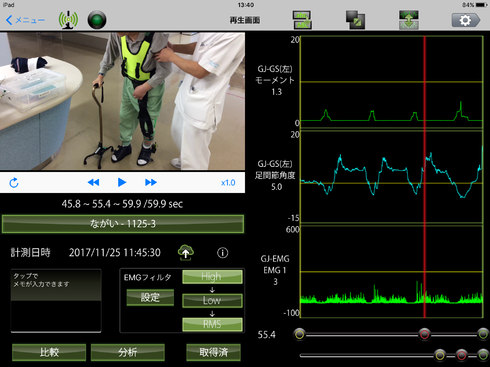The image size is (490, 367).
Task: Toggle the RMS EMG filter
Action: [212, 324]
